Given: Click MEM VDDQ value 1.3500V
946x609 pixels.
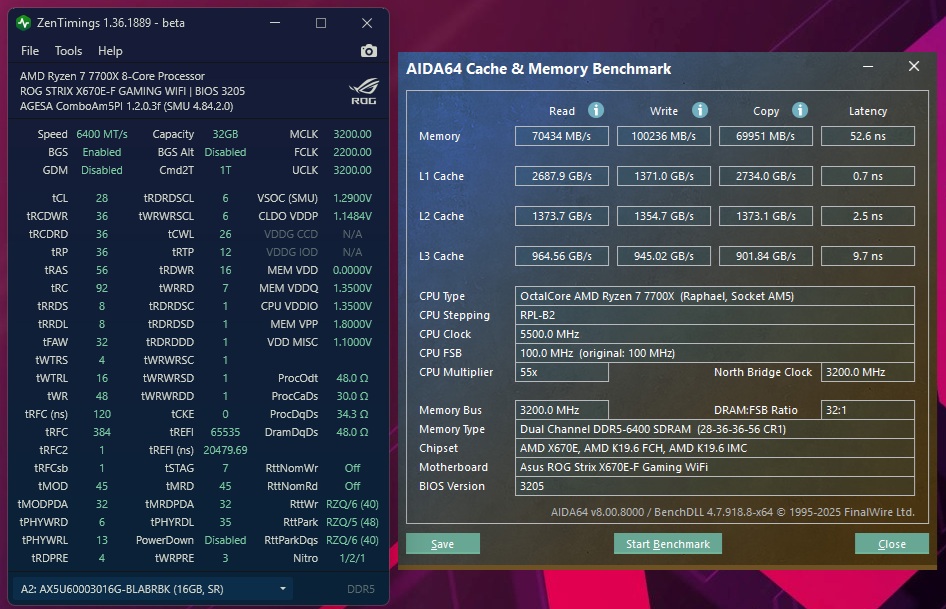Looking at the screenshot, I should point(352,288).
